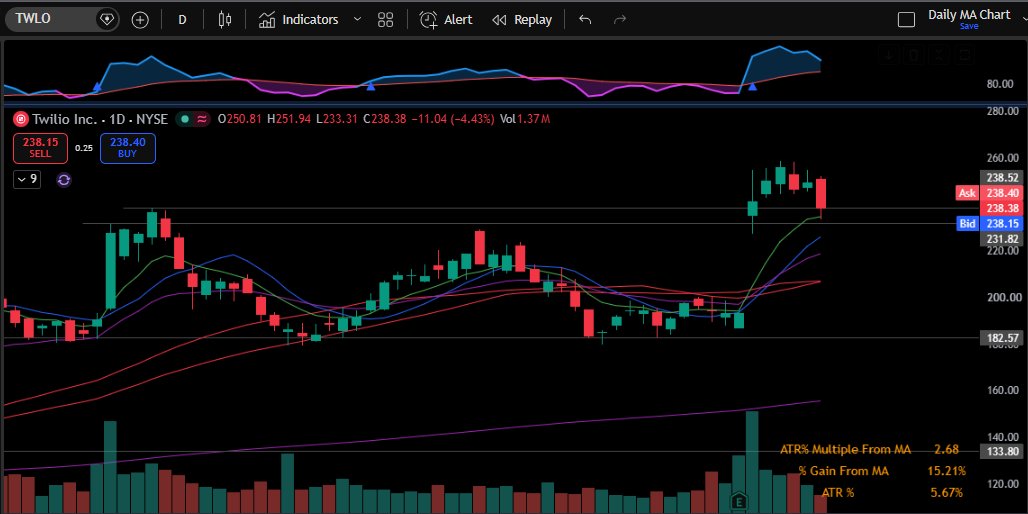
Task: Click the rightmost blue triangle signal marker
Action: (753, 86)
